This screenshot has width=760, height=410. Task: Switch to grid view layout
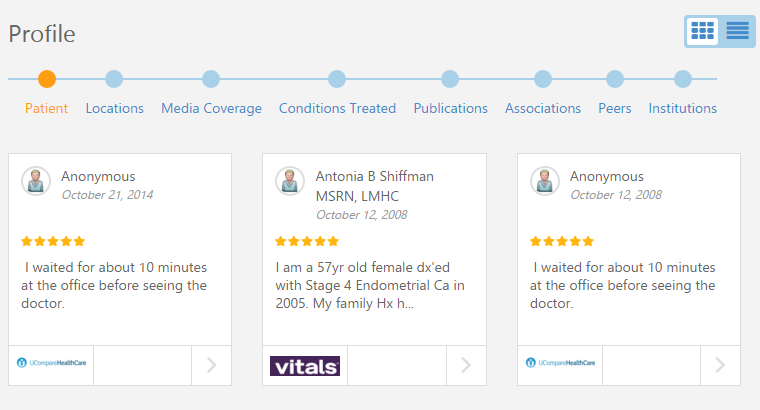703,31
